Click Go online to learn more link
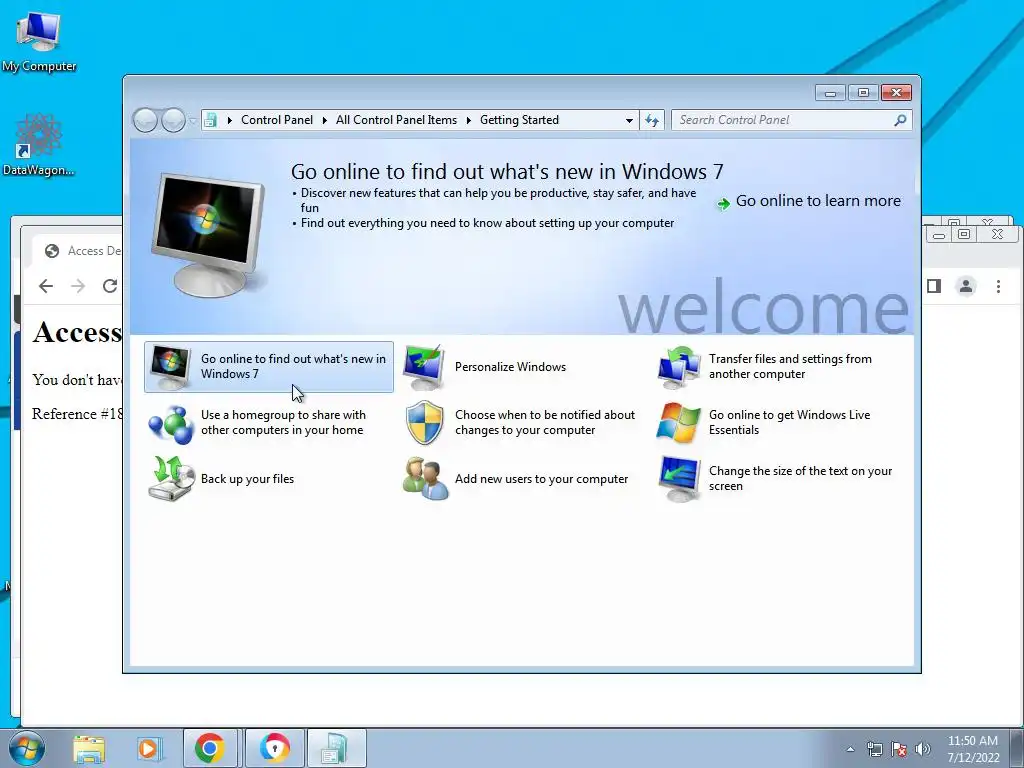 tap(818, 201)
